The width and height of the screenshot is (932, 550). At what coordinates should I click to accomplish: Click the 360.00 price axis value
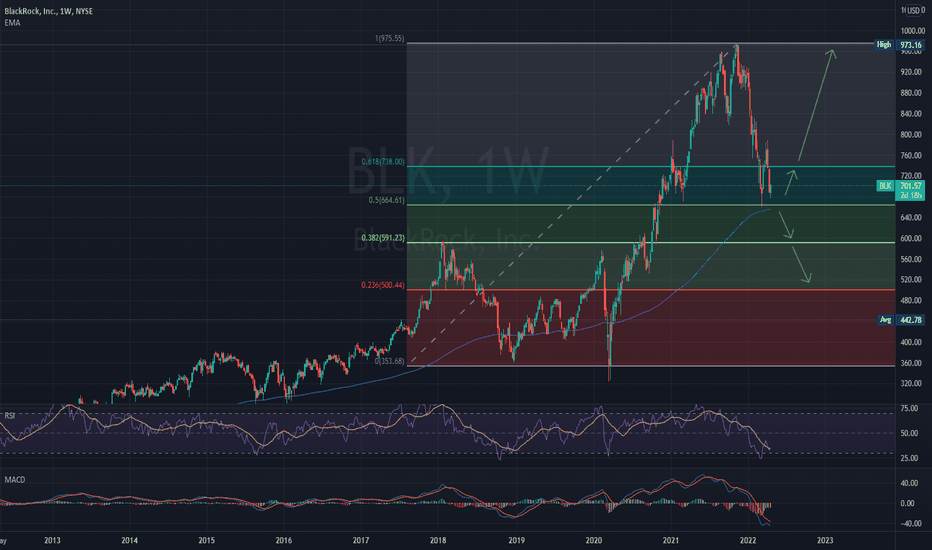click(x=911, y=363)
